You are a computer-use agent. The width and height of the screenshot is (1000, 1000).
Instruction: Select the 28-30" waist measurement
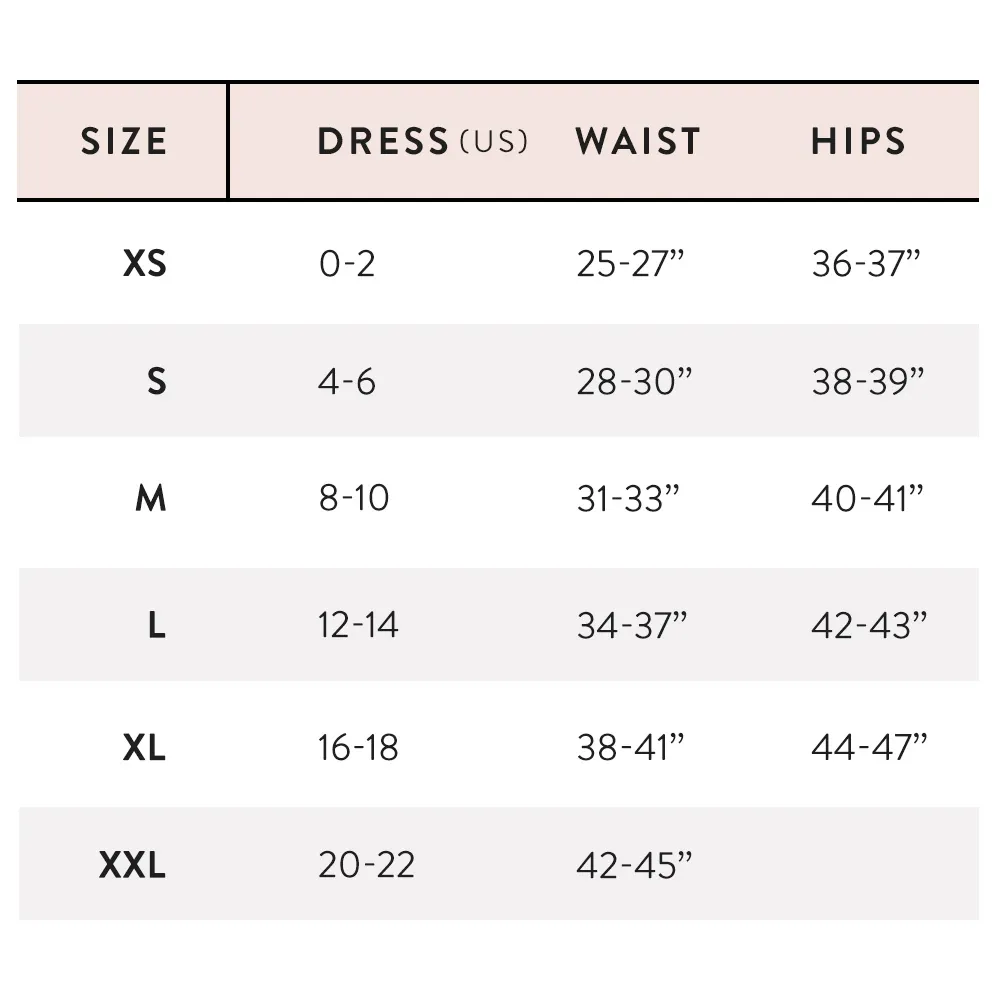coord(634,381)
